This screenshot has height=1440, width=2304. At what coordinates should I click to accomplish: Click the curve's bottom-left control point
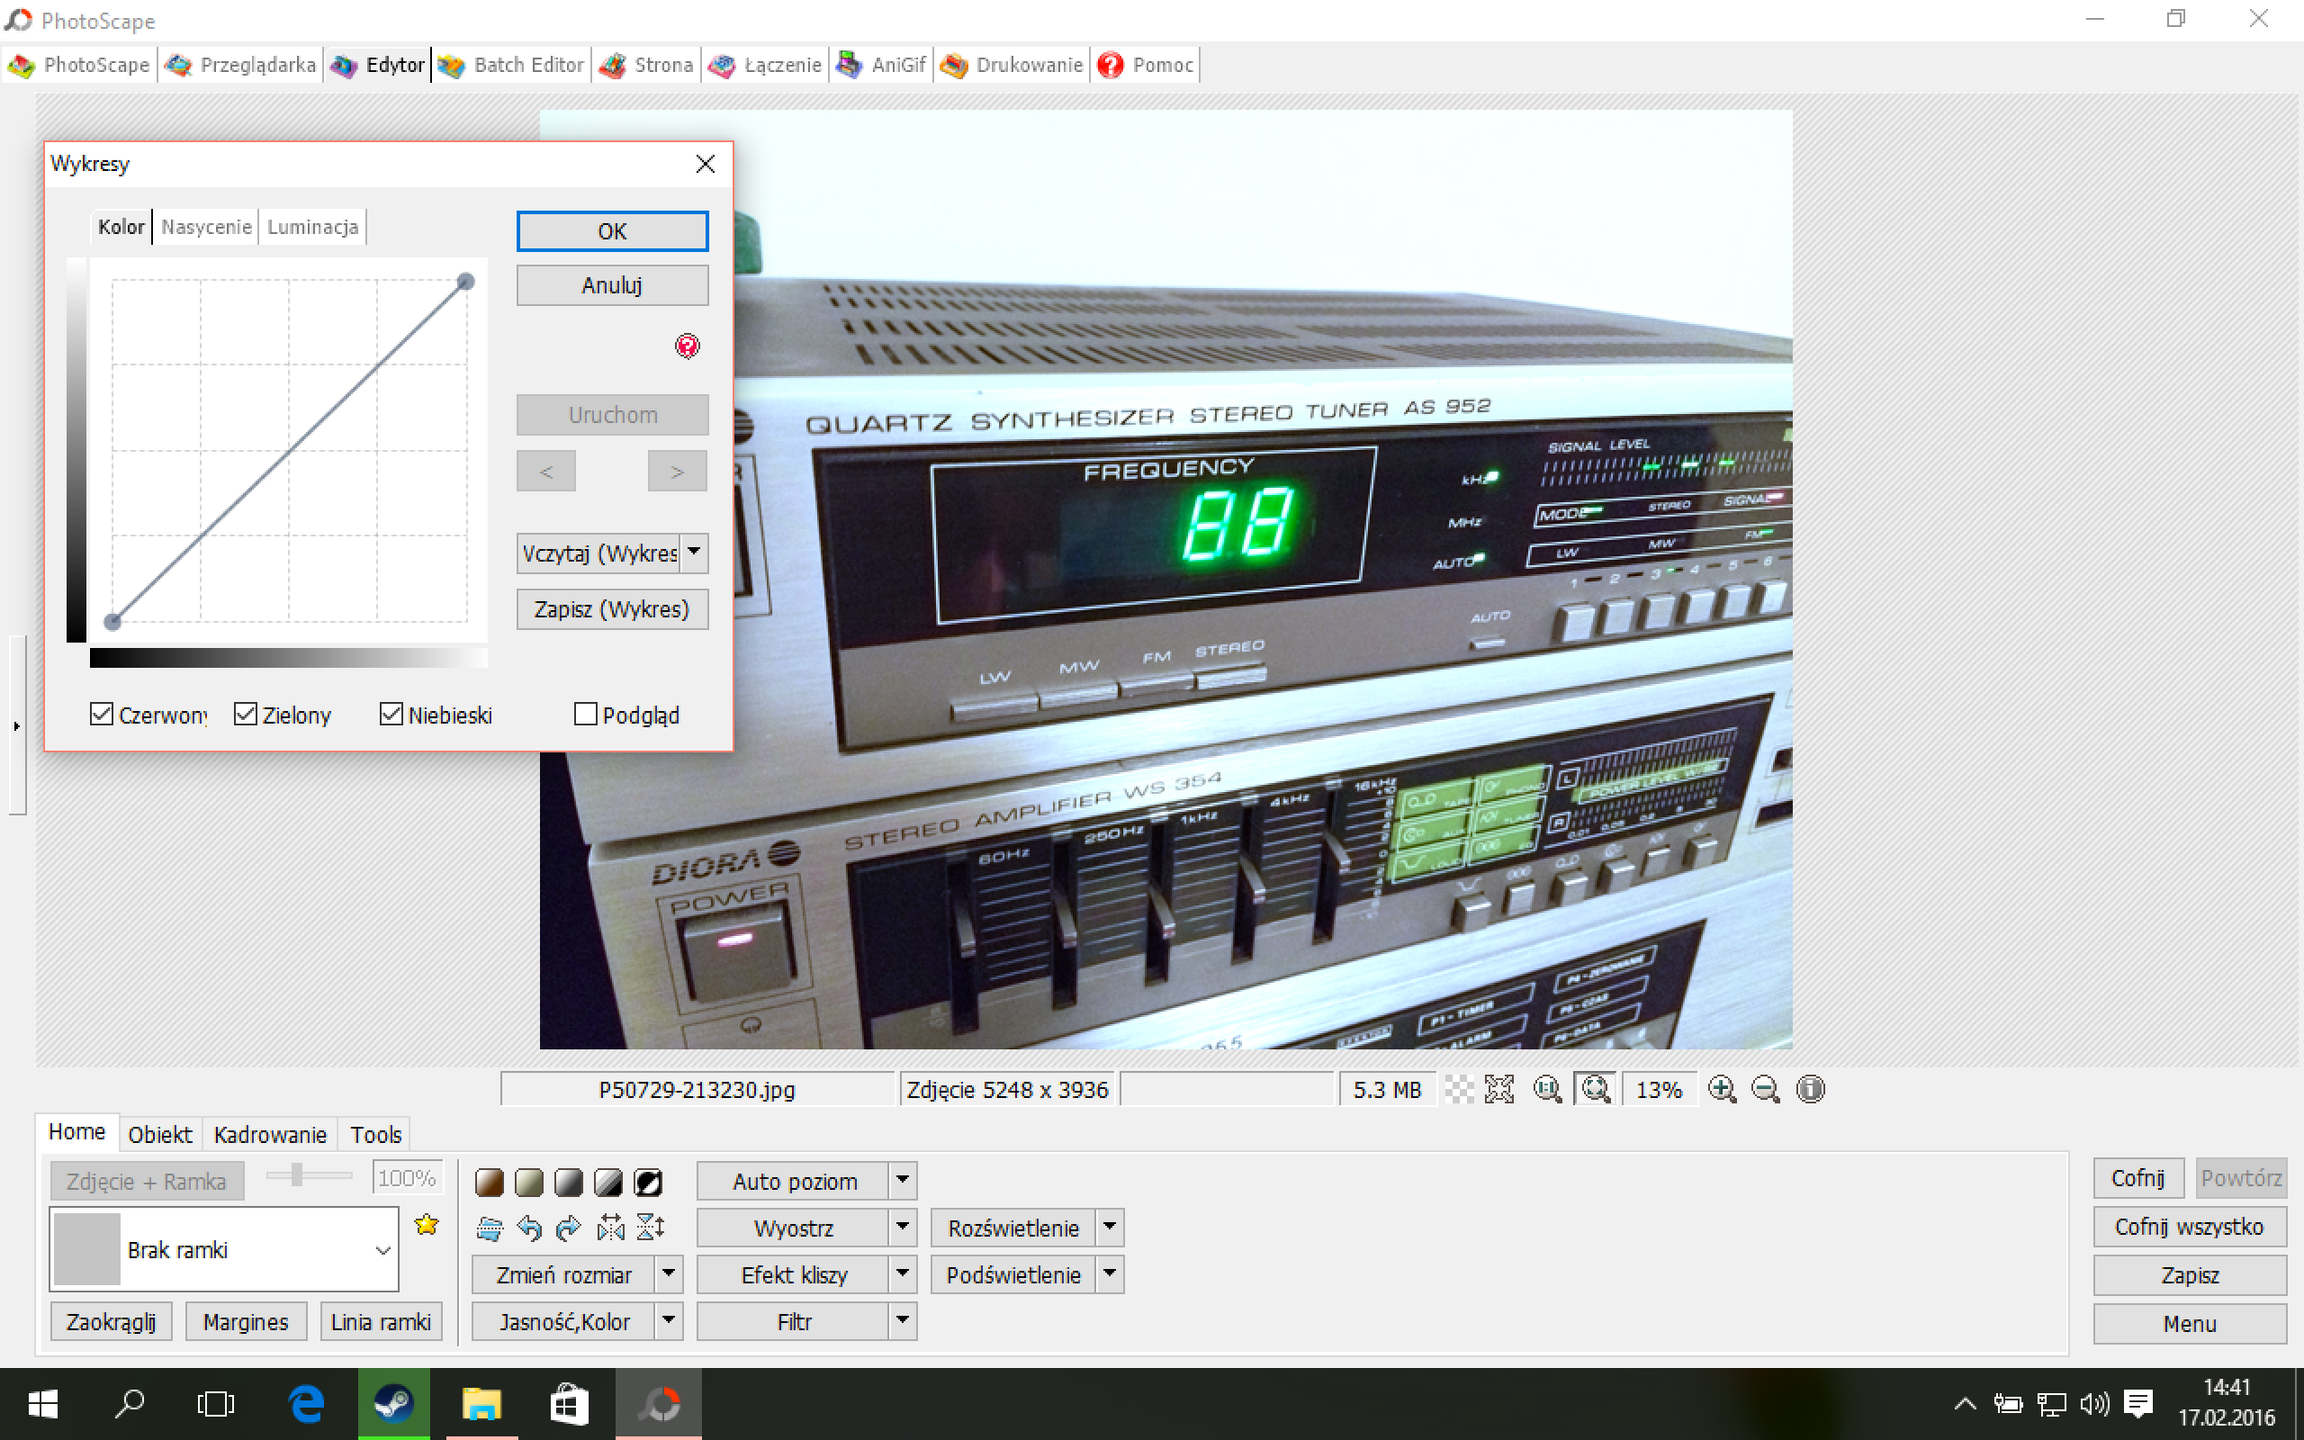[x=113, y=622]
